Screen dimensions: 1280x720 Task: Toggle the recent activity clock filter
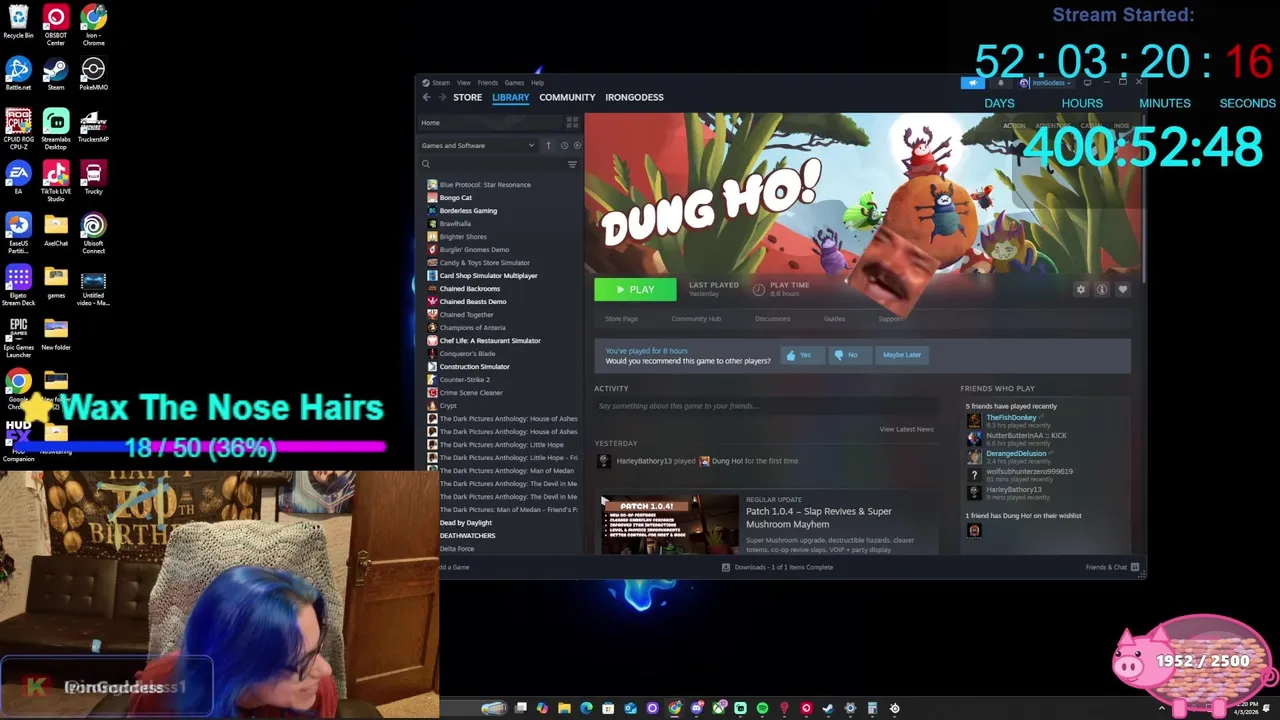564,145
